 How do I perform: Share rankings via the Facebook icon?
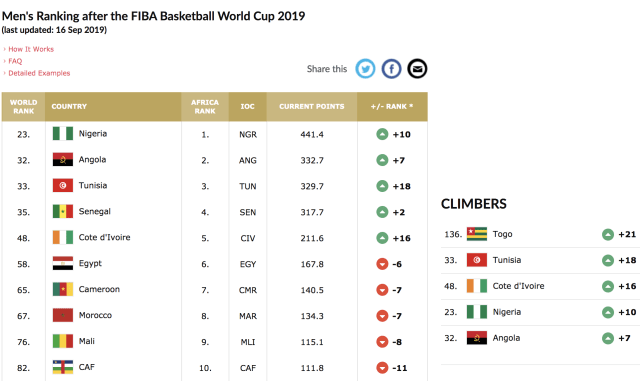[391, 69]
